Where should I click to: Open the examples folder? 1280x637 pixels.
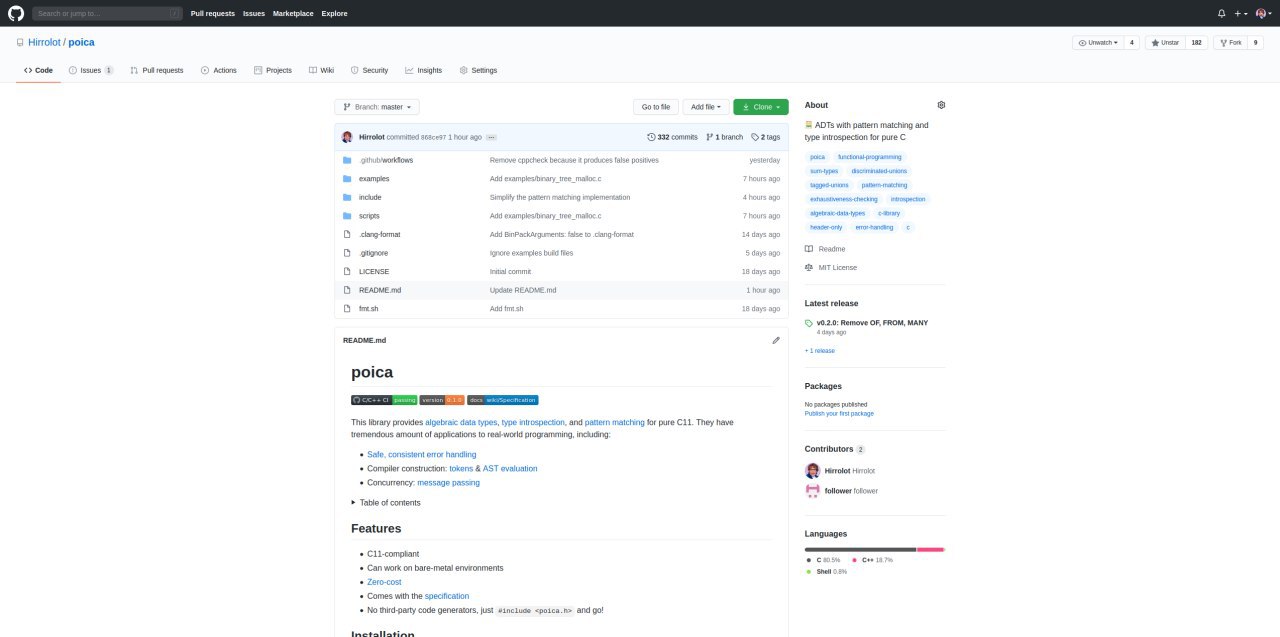[x=374, y=179]
